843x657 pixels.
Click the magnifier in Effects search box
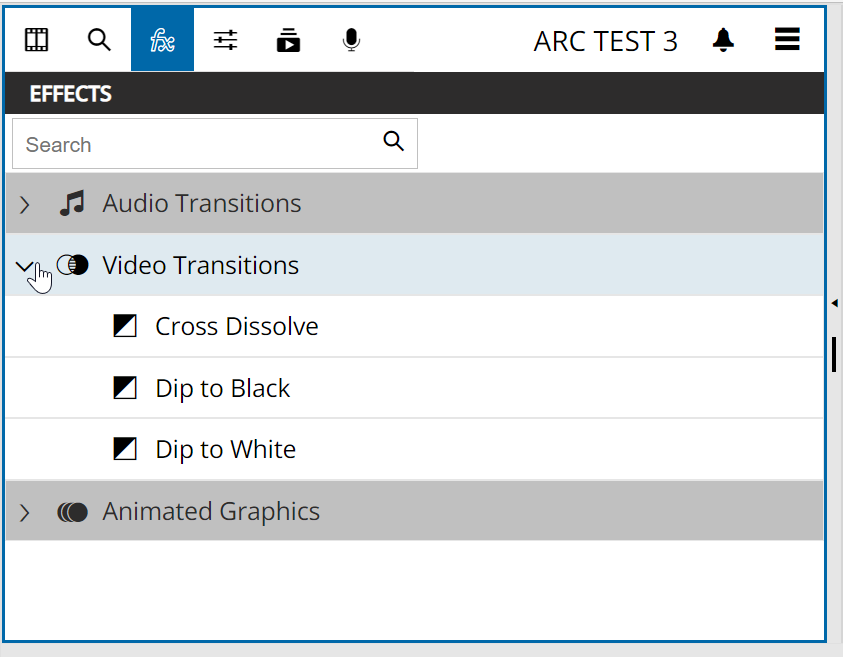(x=394, y=141)
